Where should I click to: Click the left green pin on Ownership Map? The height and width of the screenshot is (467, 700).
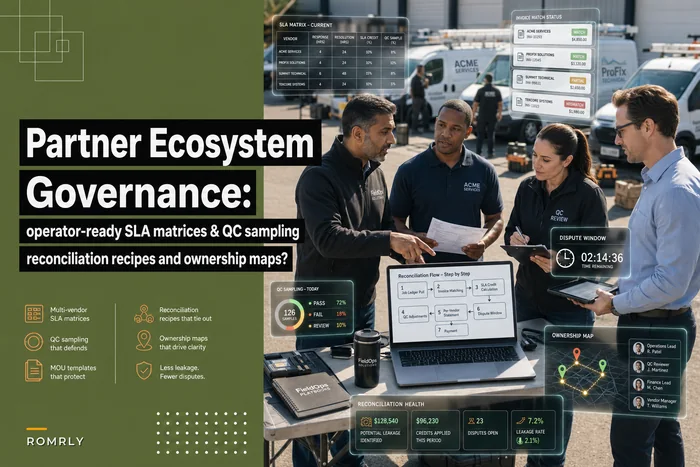click(562, 371)
